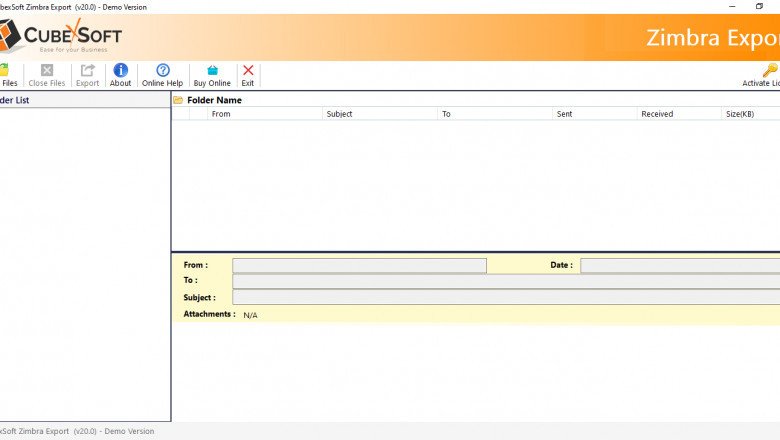Click the Folder Name heading text
The height and width of the screenshot is (440, 780).
(x=214, y=100)
